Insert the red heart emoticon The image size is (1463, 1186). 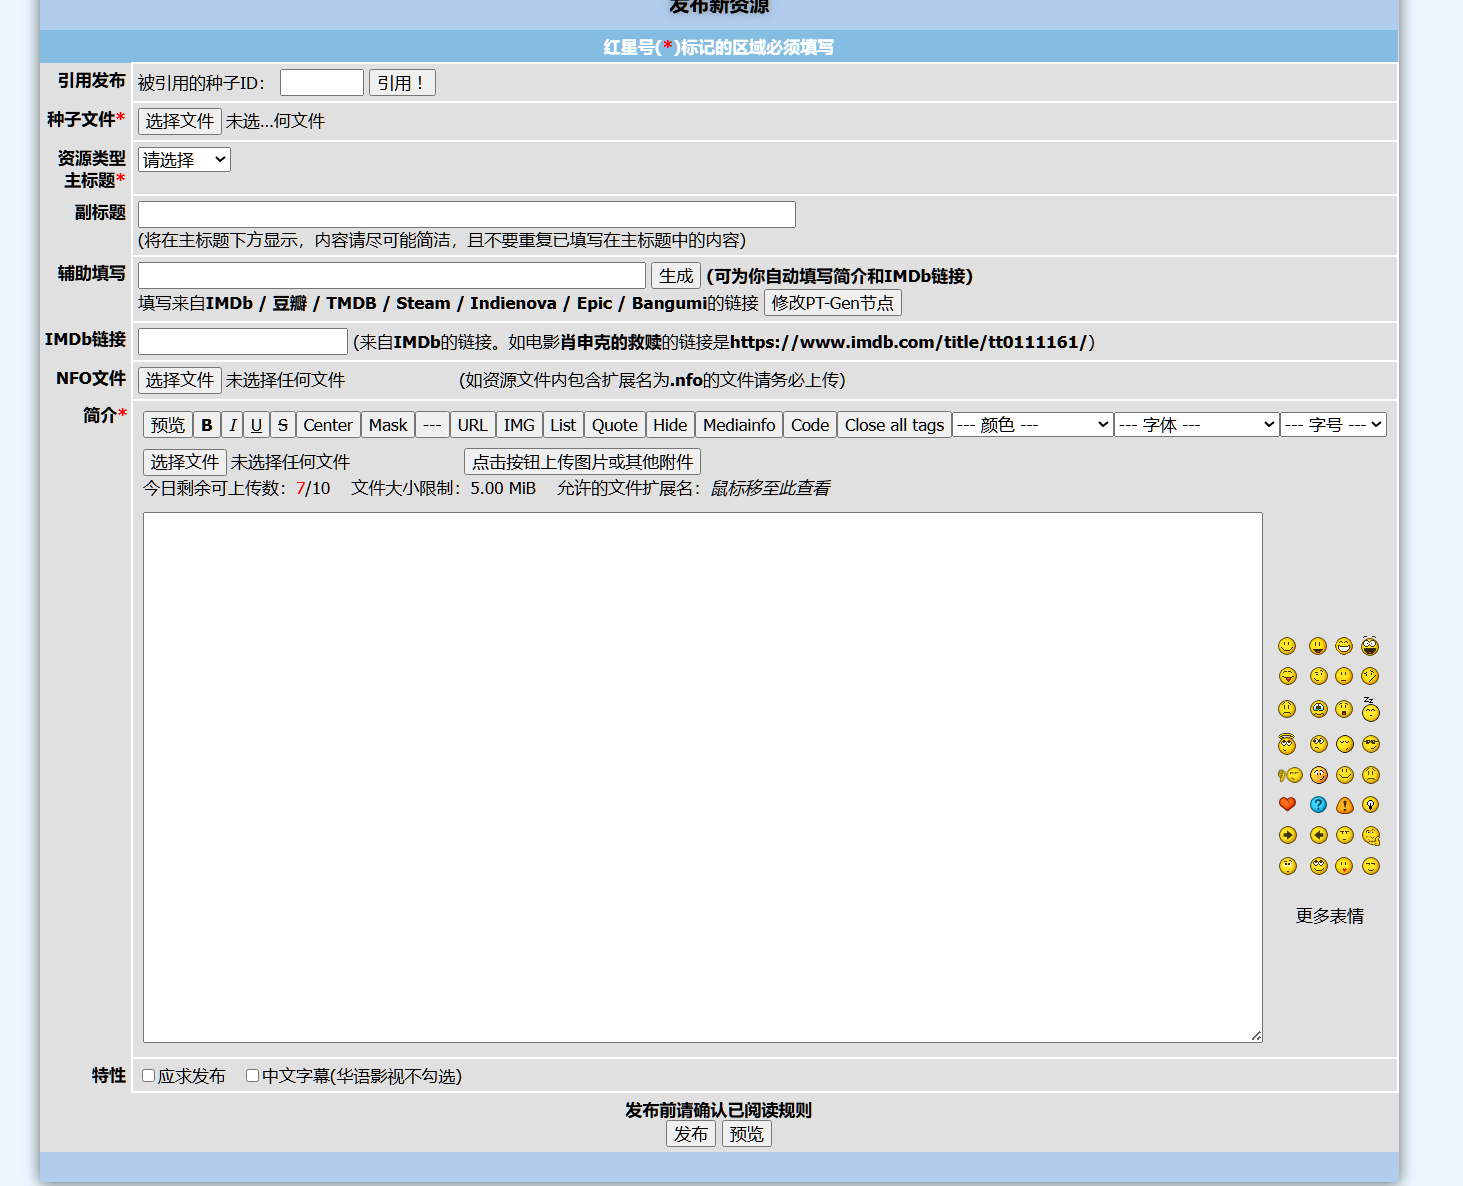tap(1287, 805)
